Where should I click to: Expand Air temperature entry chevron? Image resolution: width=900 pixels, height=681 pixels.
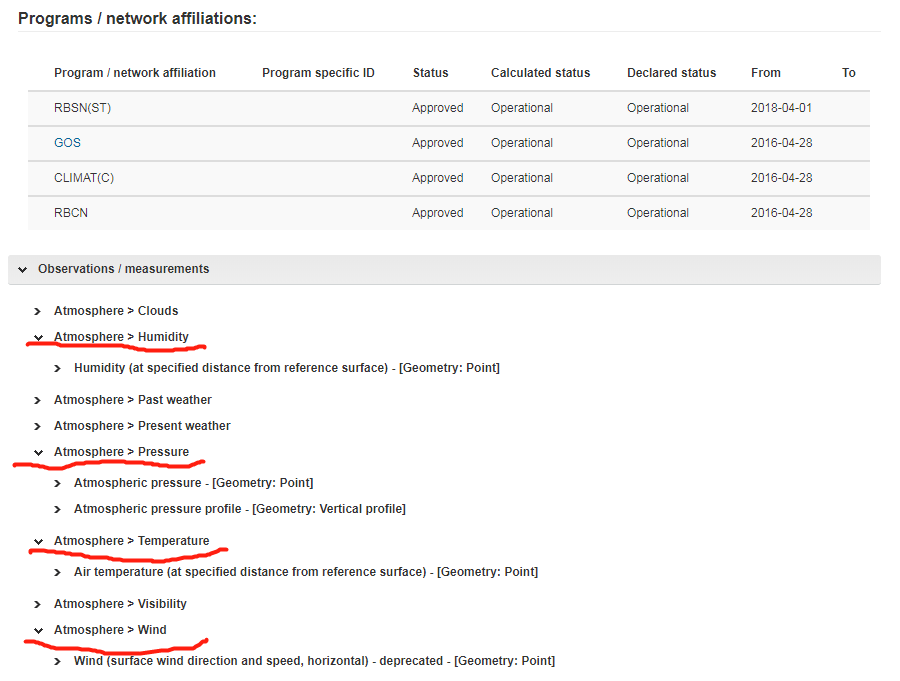[57, 572]
